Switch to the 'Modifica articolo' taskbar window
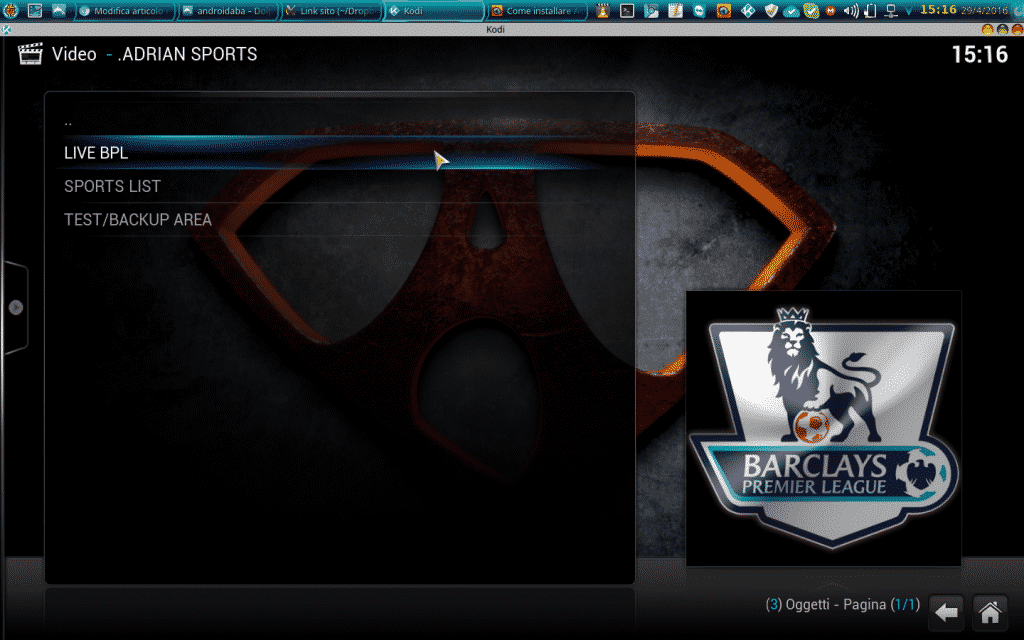 tap(125, 11)
